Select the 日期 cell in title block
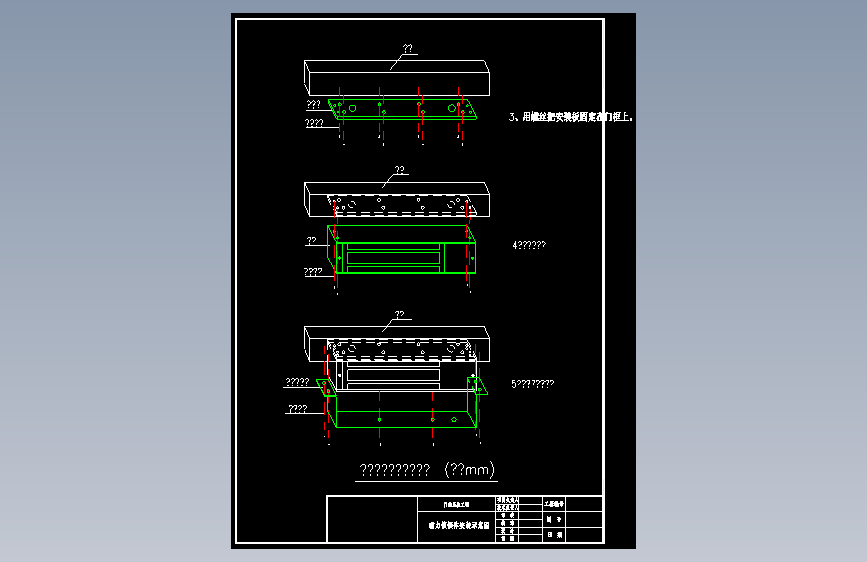 pyautogui.click(x=553, y=535)
